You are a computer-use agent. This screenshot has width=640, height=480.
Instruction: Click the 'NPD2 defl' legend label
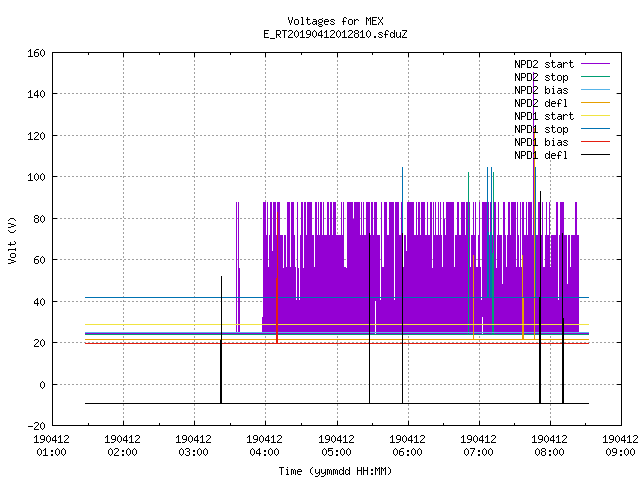click(x=541, y=103)
